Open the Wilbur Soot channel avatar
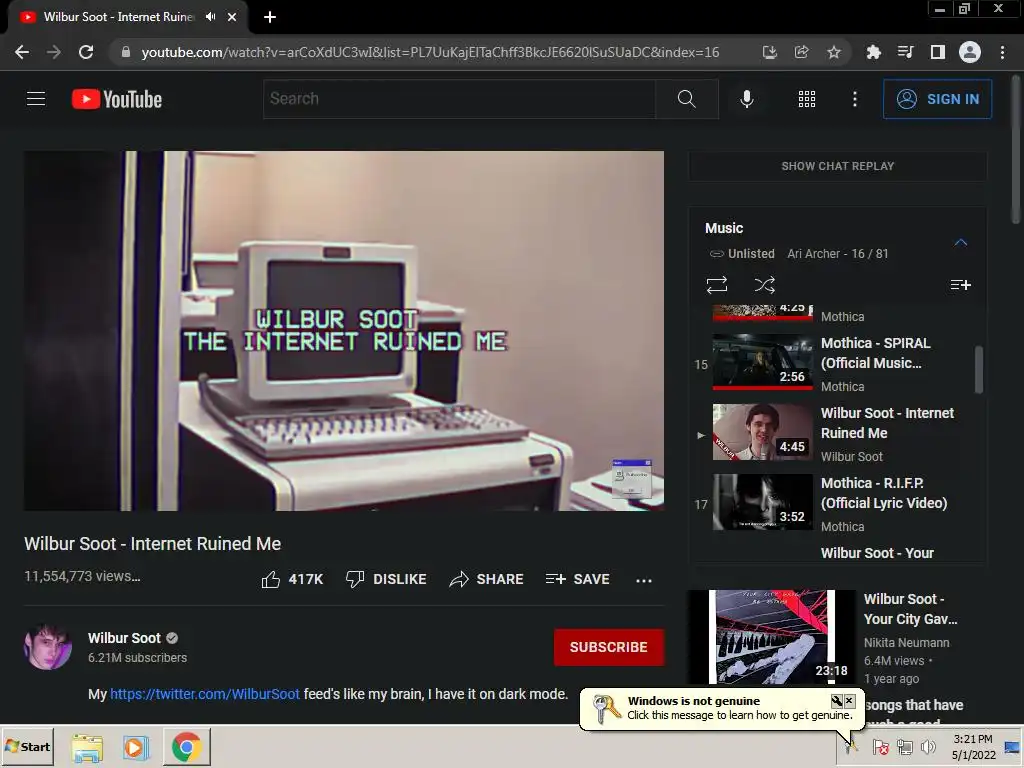 point(48,647)
